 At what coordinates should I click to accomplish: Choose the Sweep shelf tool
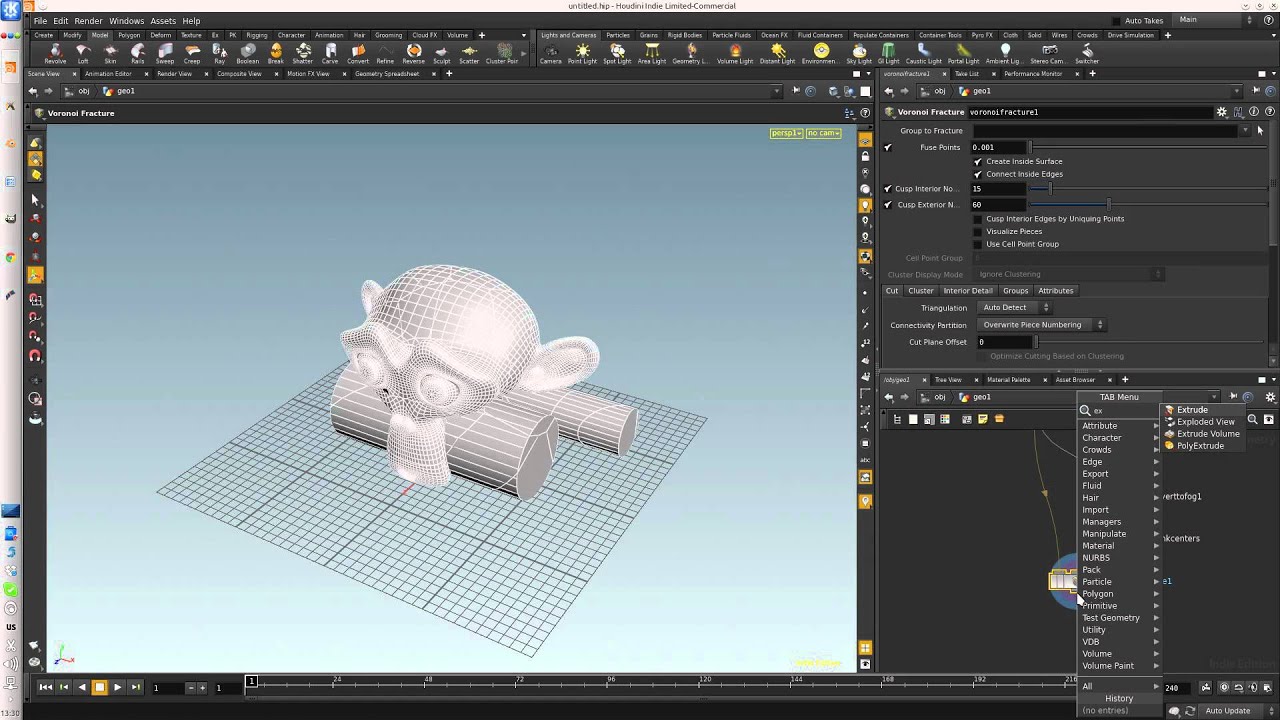[x=165, y=54]
